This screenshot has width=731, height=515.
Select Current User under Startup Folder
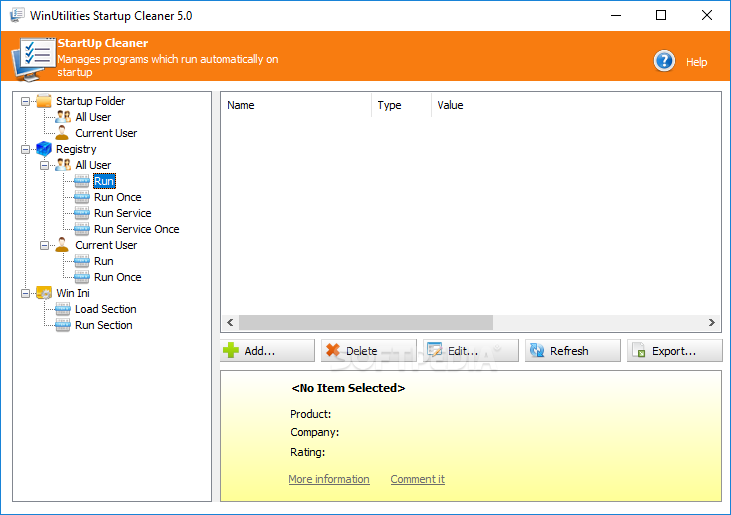pyautogui.click(x=106, y=133)
